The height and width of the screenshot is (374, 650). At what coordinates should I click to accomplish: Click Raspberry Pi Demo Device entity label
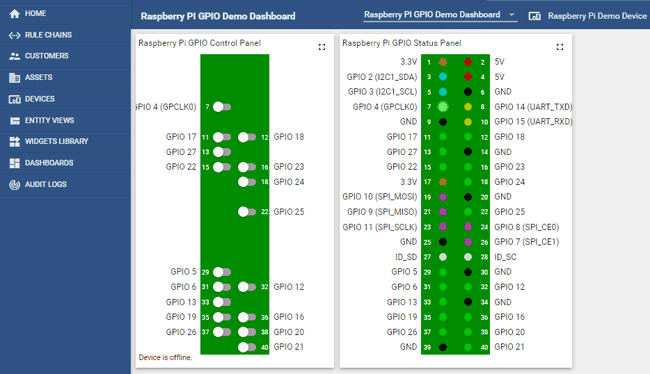coord(597,16)
